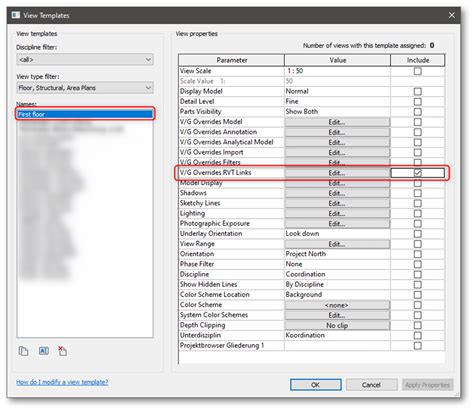Open the View type filter dropdown
The width and height of the screenshot is (474, 411).
pyautogui.click(x=85, y=88)
